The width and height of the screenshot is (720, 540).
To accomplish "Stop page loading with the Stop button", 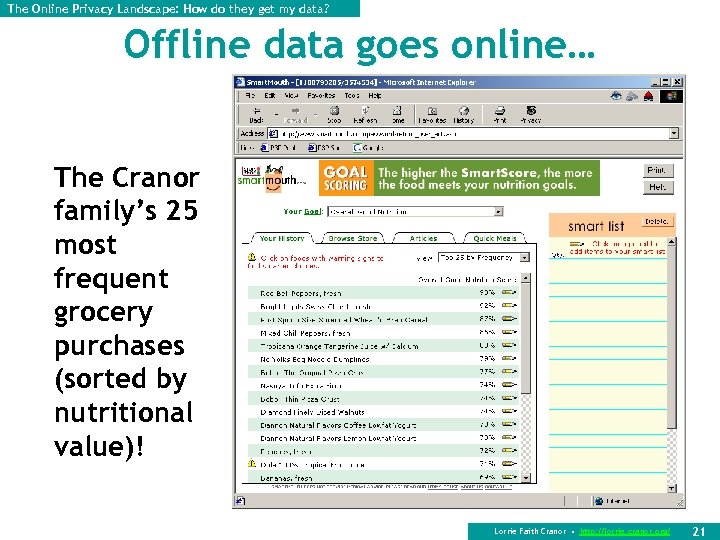I will point(334,115).
